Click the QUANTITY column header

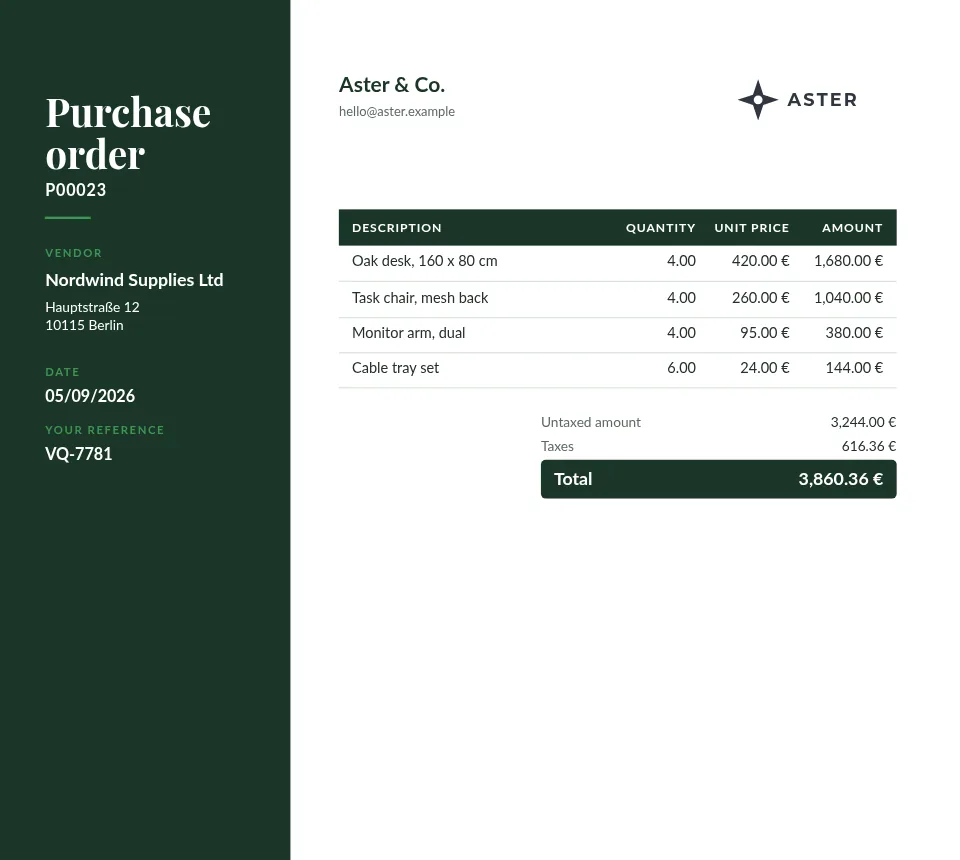coord(661,228)
